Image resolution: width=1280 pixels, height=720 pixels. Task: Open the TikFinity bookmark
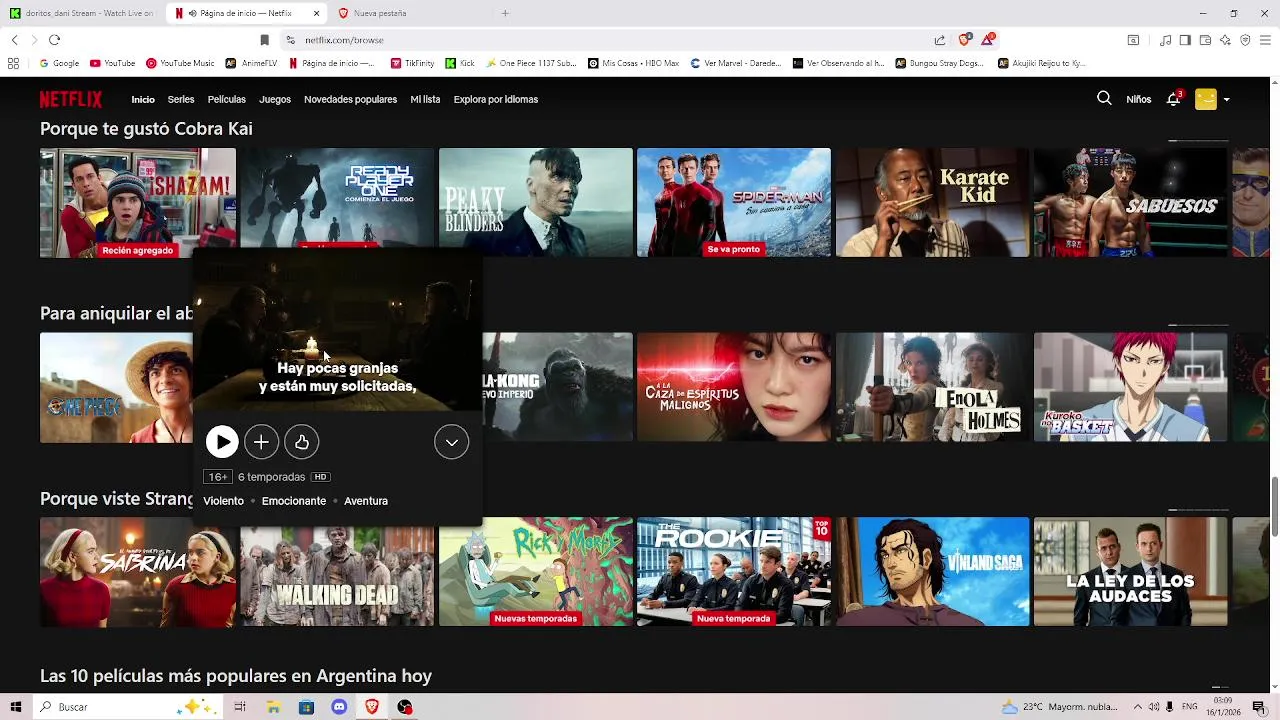[412, 63]
